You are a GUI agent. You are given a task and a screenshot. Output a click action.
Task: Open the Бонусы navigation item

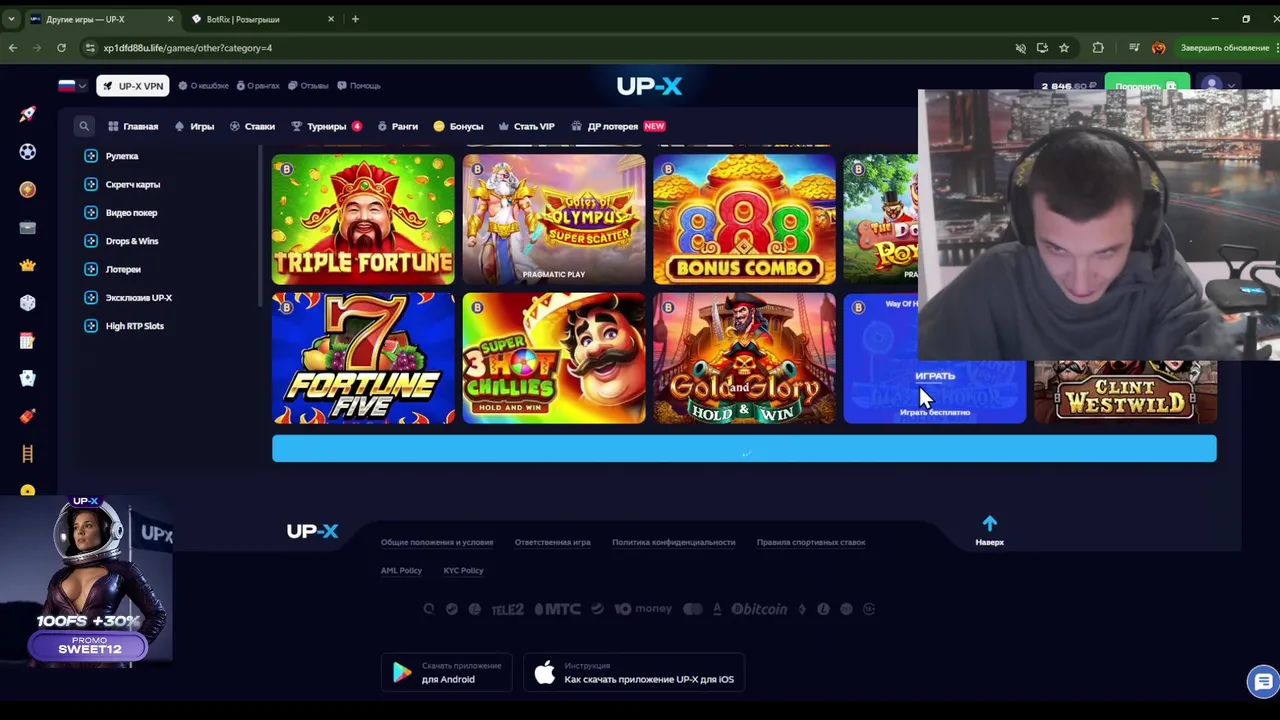click(x=458, y=126)
